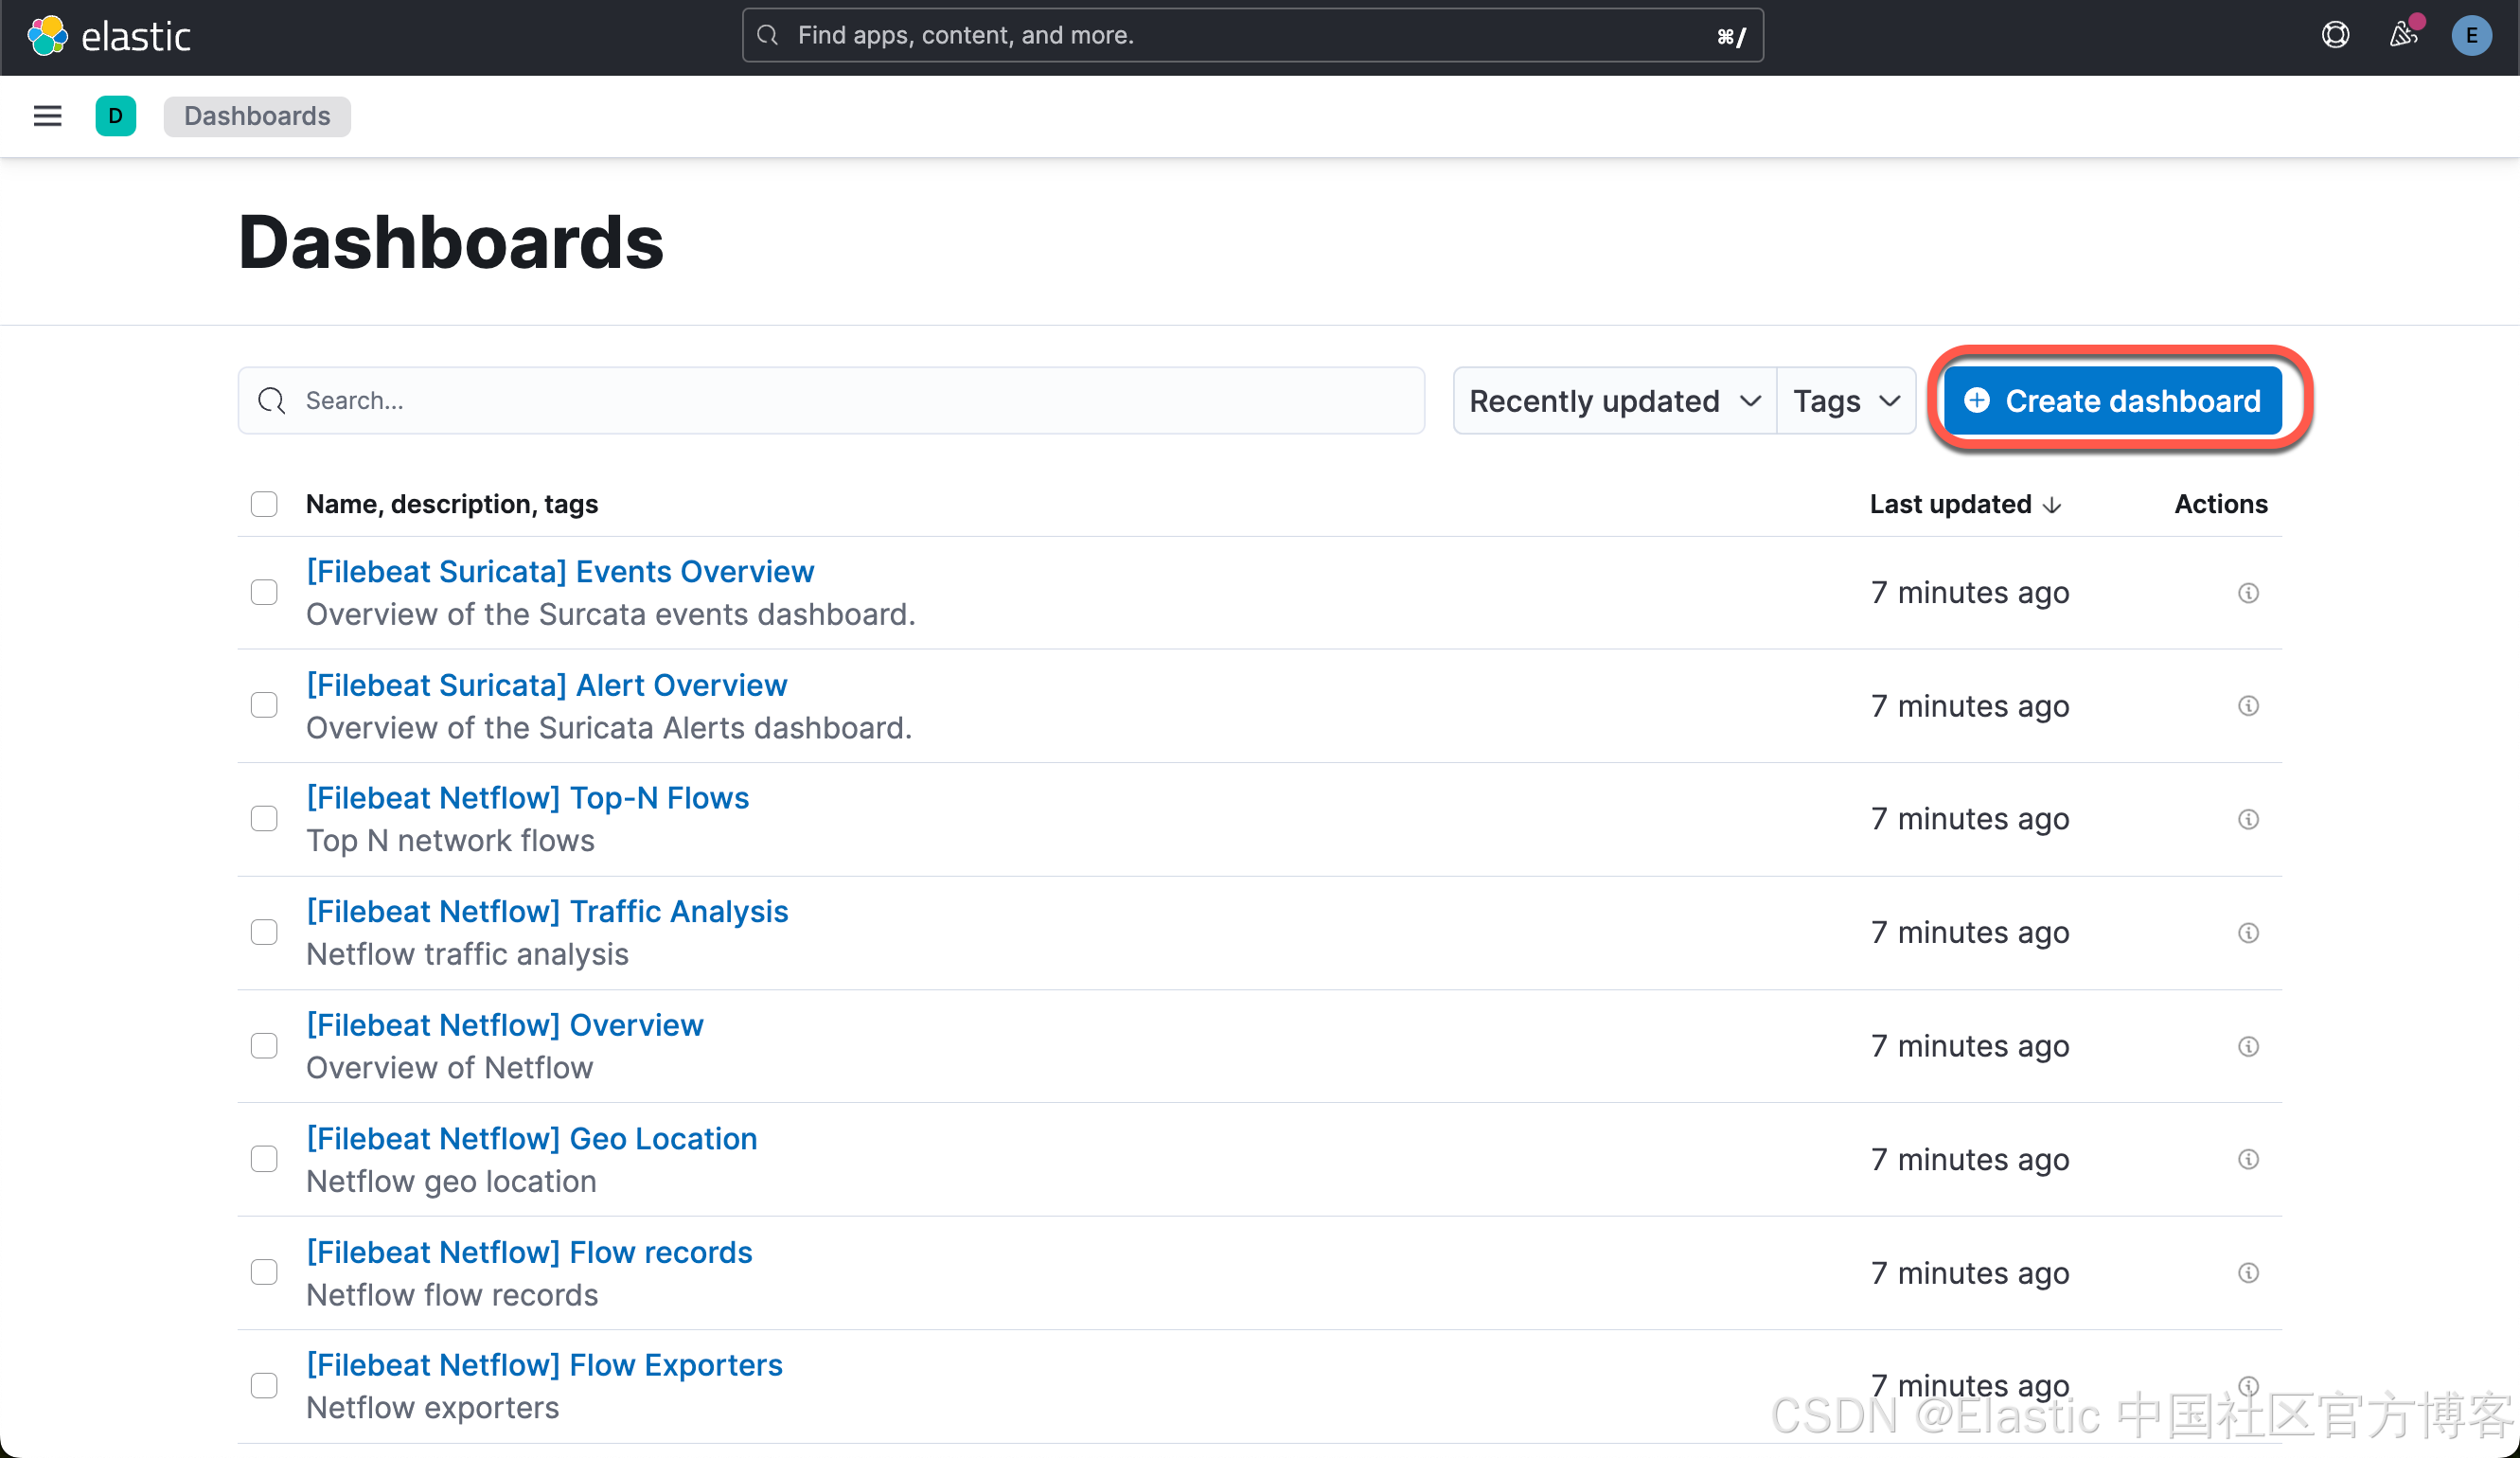
Task: Click 'Overview of the Surcata events dashboard.' text
Action: (x=611, y=614)
